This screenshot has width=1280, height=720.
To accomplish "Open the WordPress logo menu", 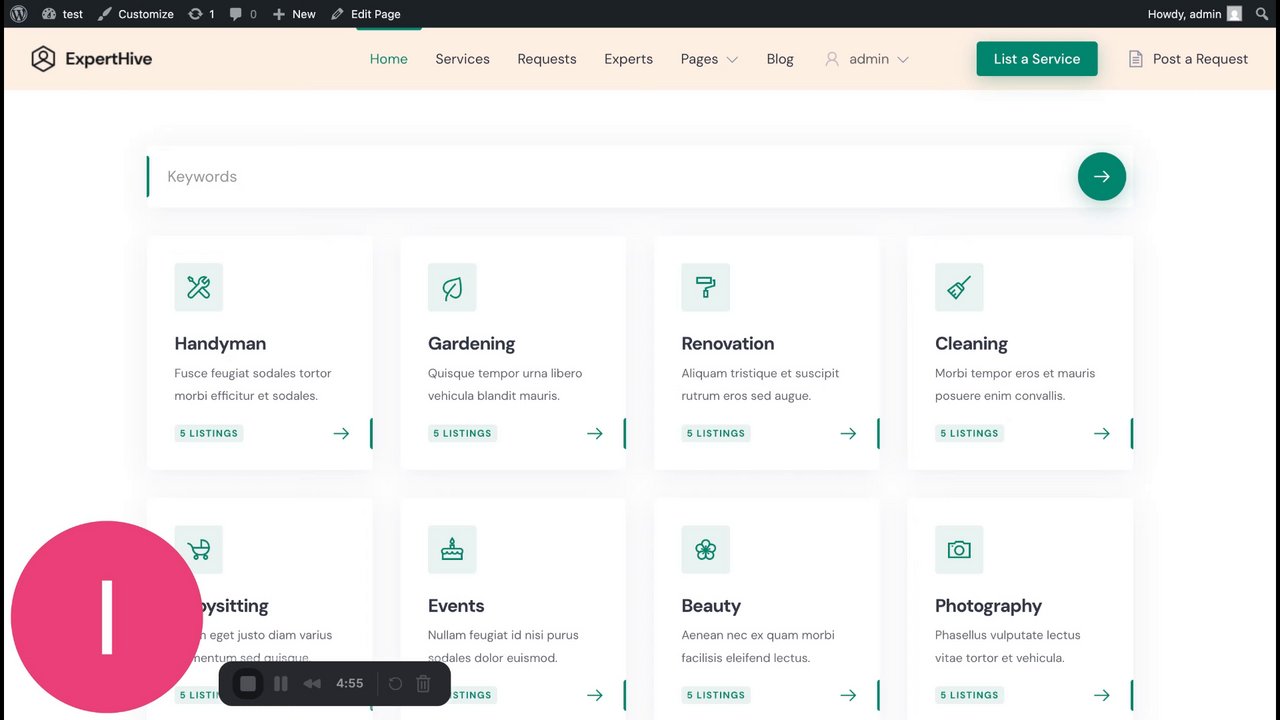I will click(18, 14).
